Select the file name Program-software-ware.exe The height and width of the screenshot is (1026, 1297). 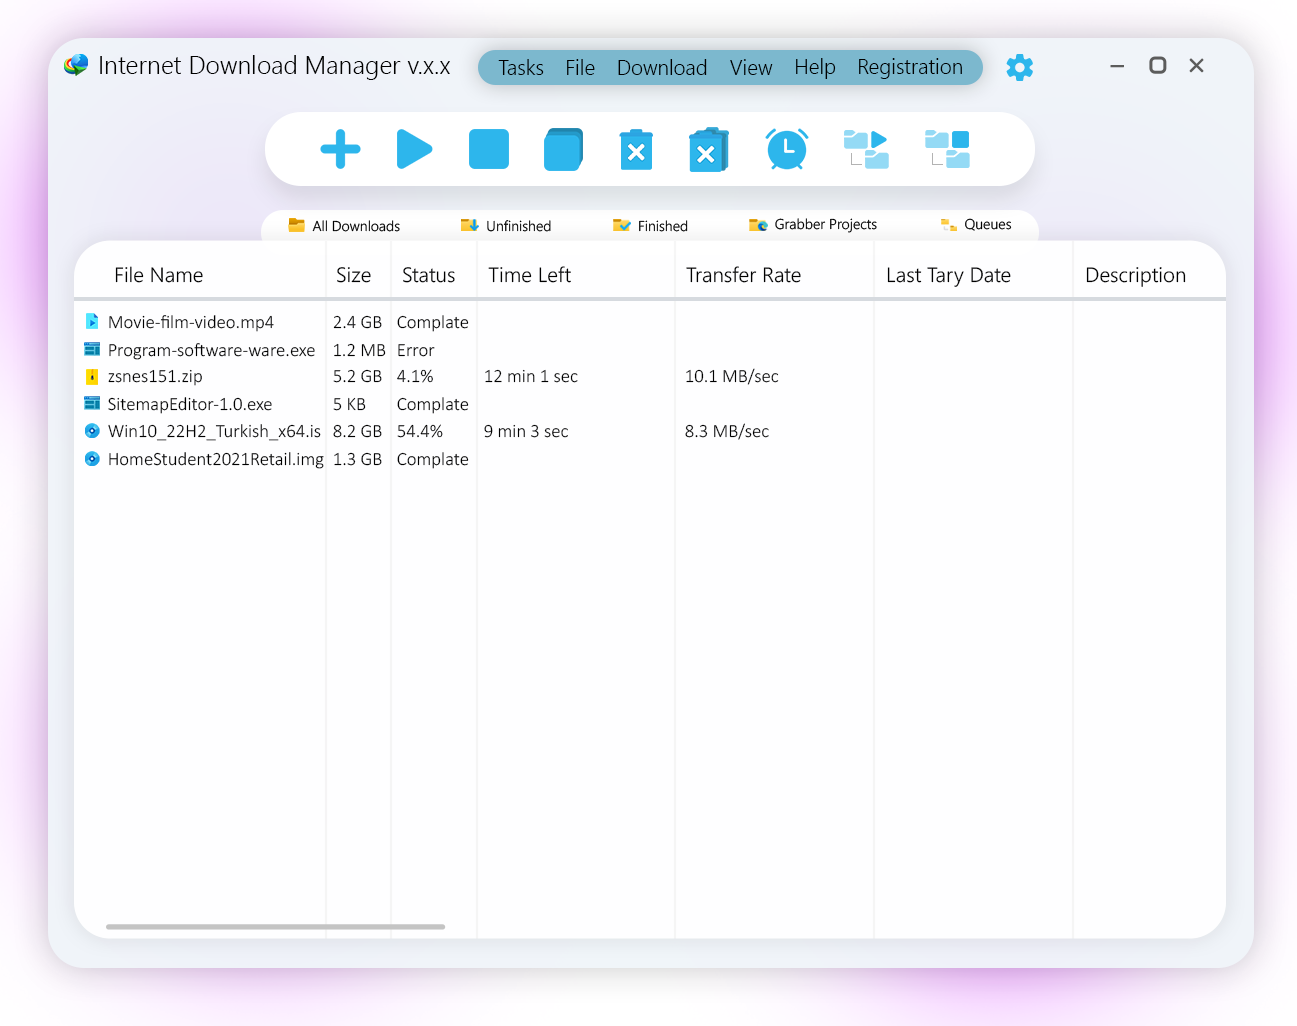212,350
